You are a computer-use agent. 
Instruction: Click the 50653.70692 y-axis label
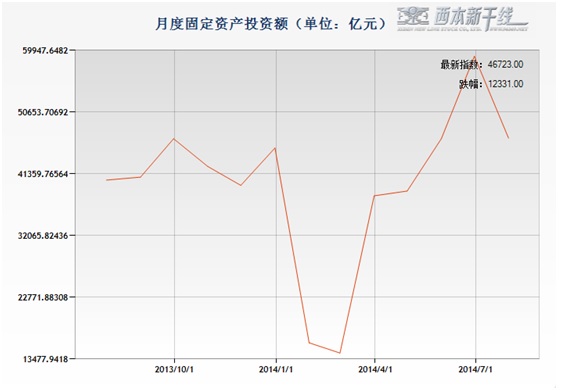pos(43,112)
